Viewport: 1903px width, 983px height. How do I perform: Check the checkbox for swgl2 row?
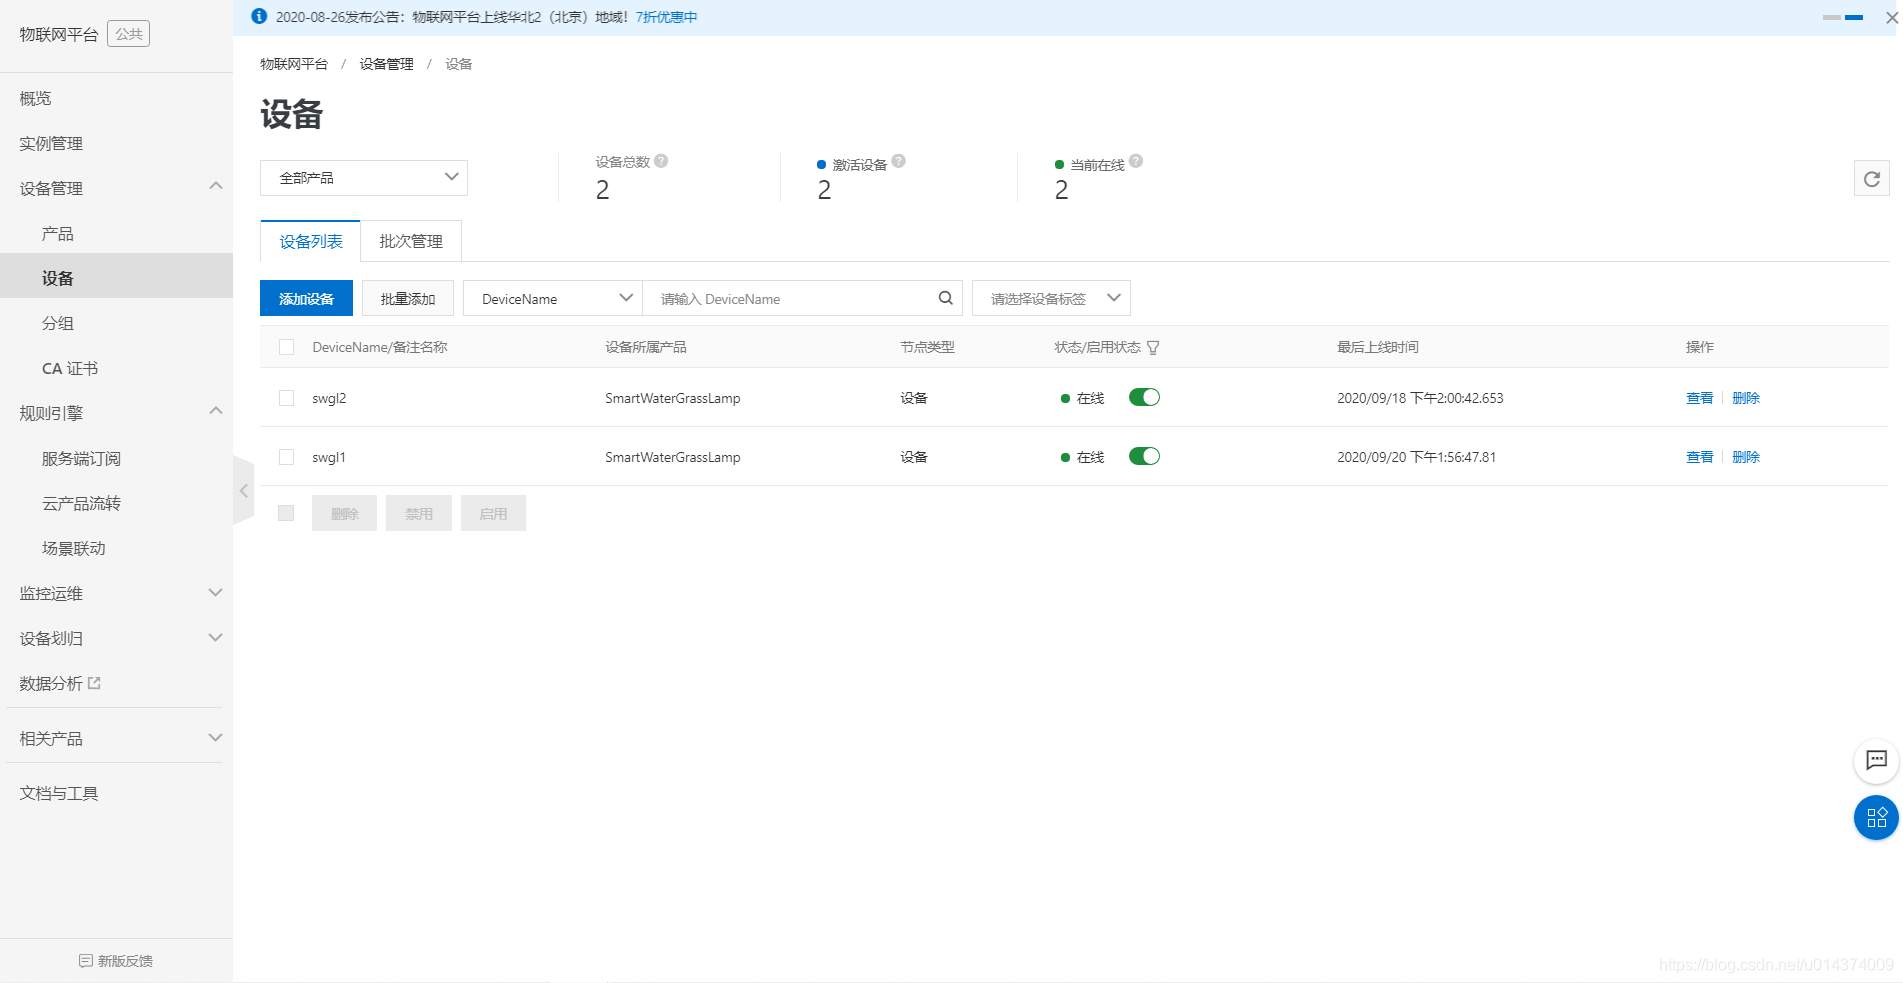(x=287, y=398)
